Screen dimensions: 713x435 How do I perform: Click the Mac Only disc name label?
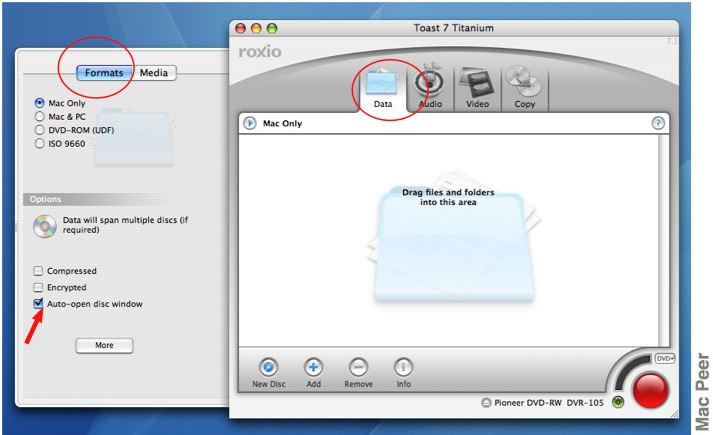(x=282, y=123)
